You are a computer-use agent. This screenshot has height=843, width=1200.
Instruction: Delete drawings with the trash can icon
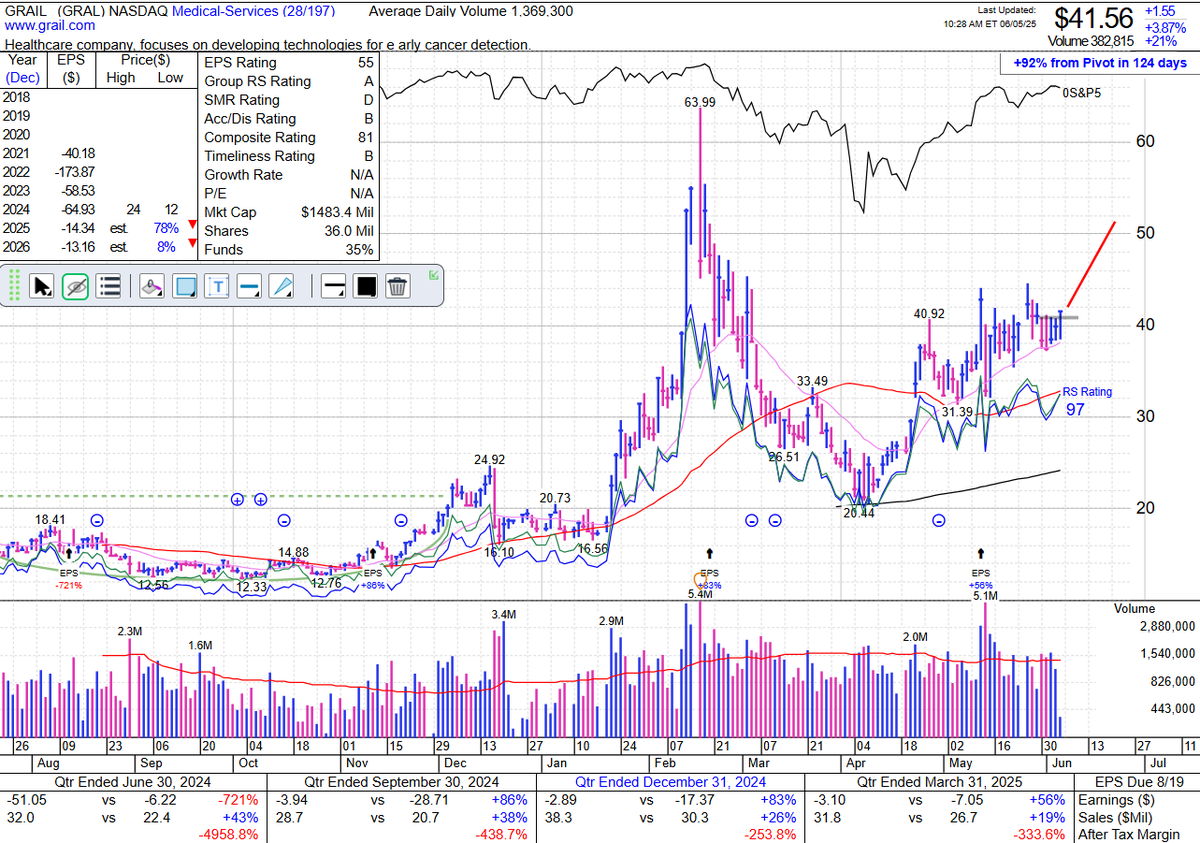coord(397,287)
